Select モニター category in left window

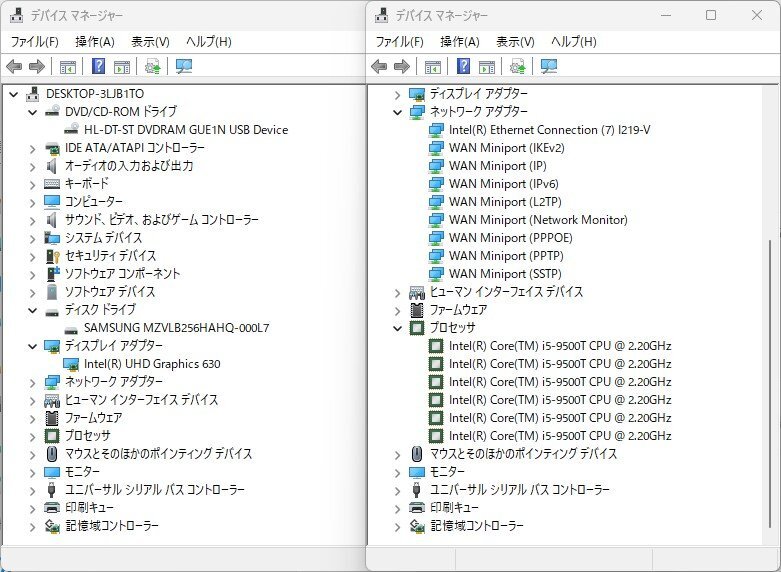click(82, 471)
